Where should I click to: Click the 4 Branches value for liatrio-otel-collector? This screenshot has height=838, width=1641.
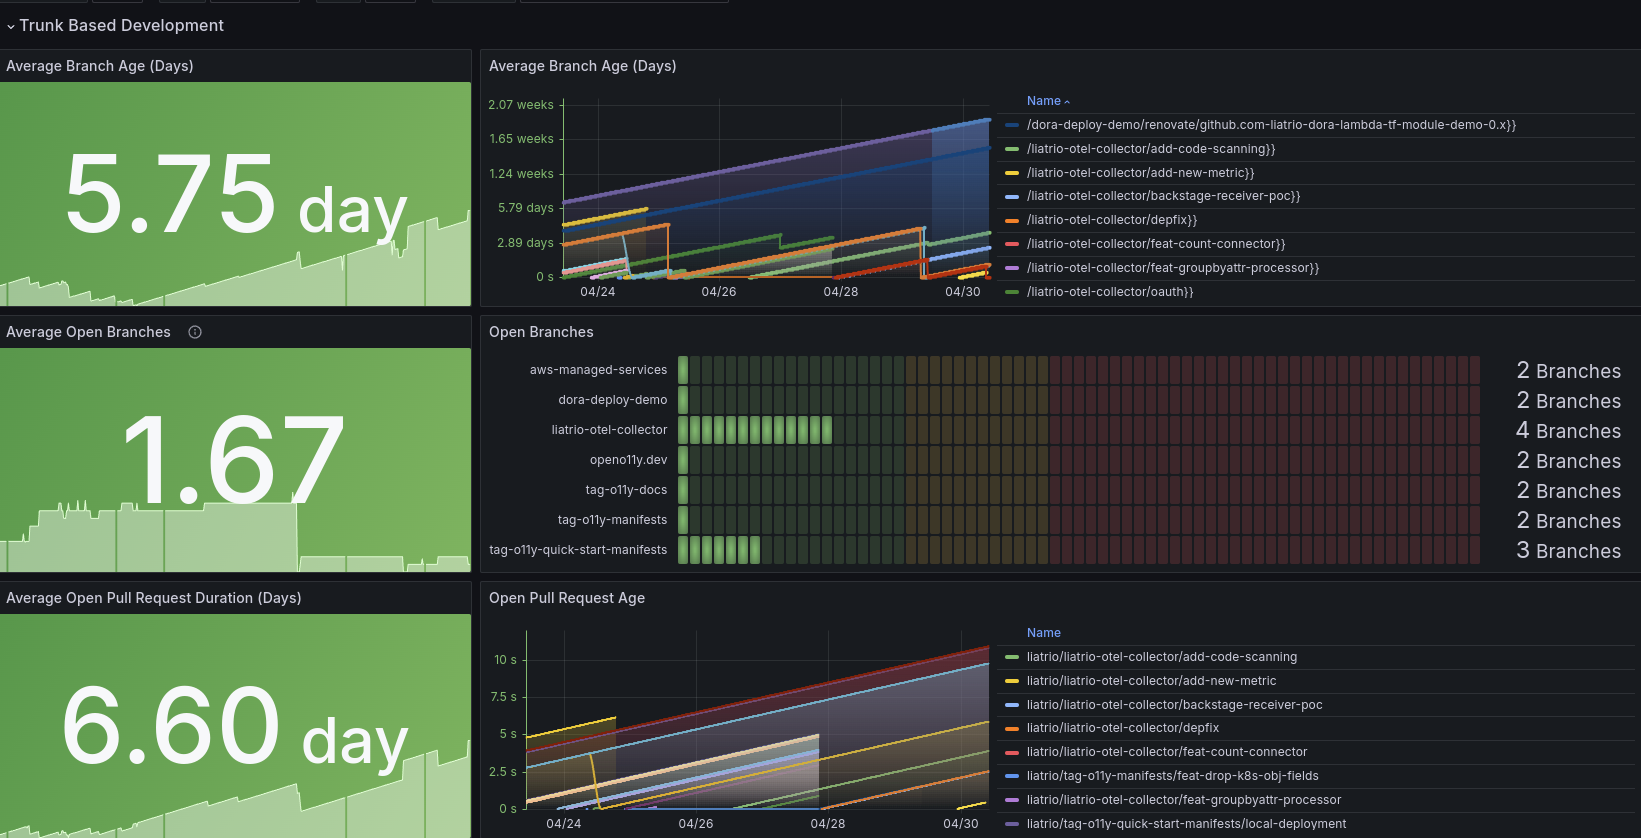1568,431
